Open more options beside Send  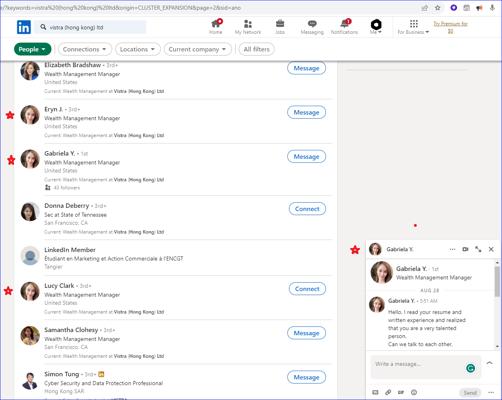coord(491,392)
